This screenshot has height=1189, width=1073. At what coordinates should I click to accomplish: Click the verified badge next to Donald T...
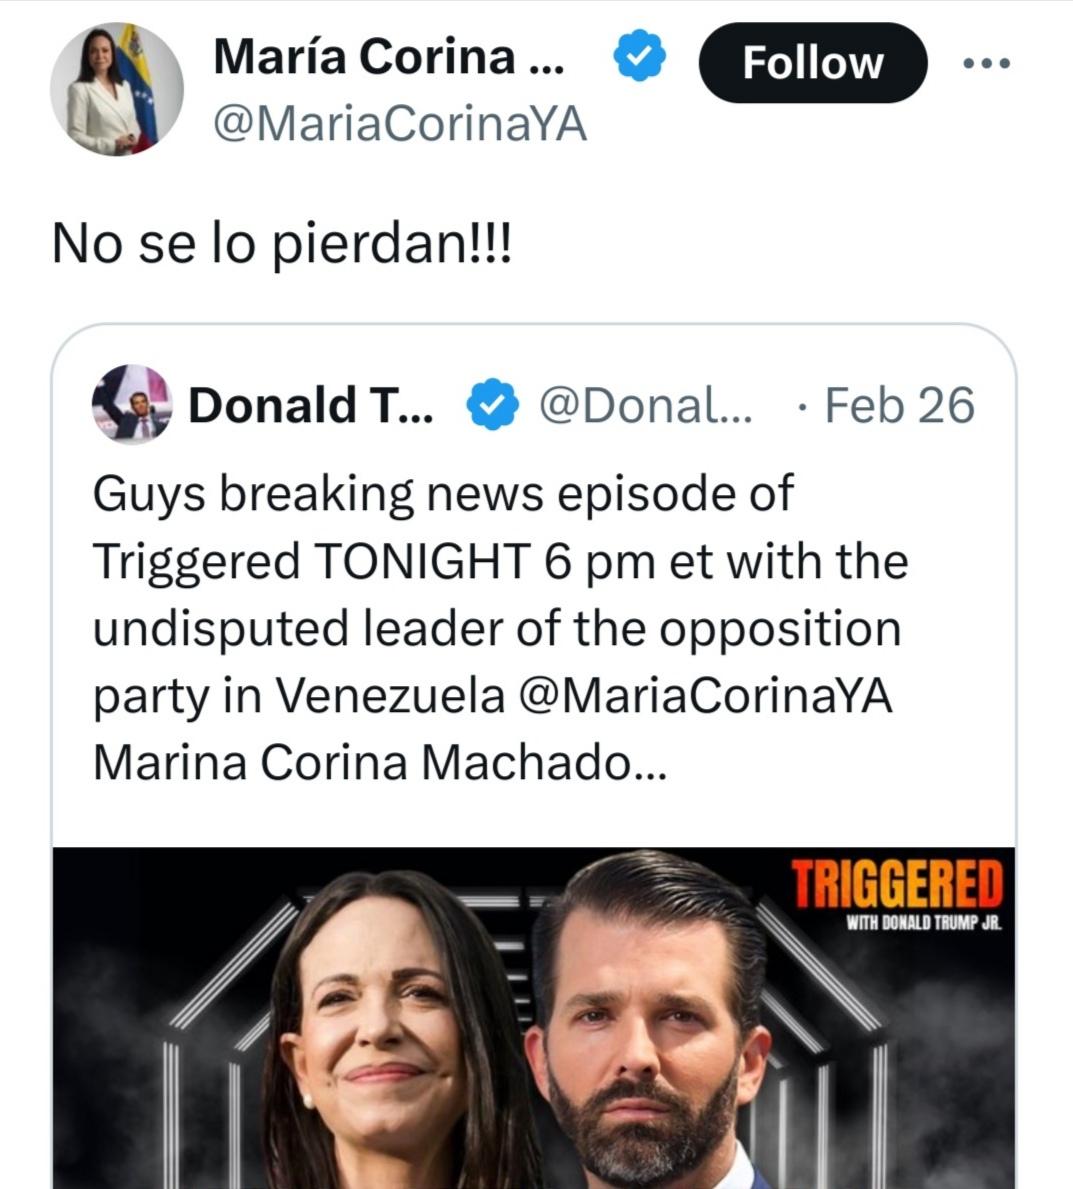pos(492,406)
